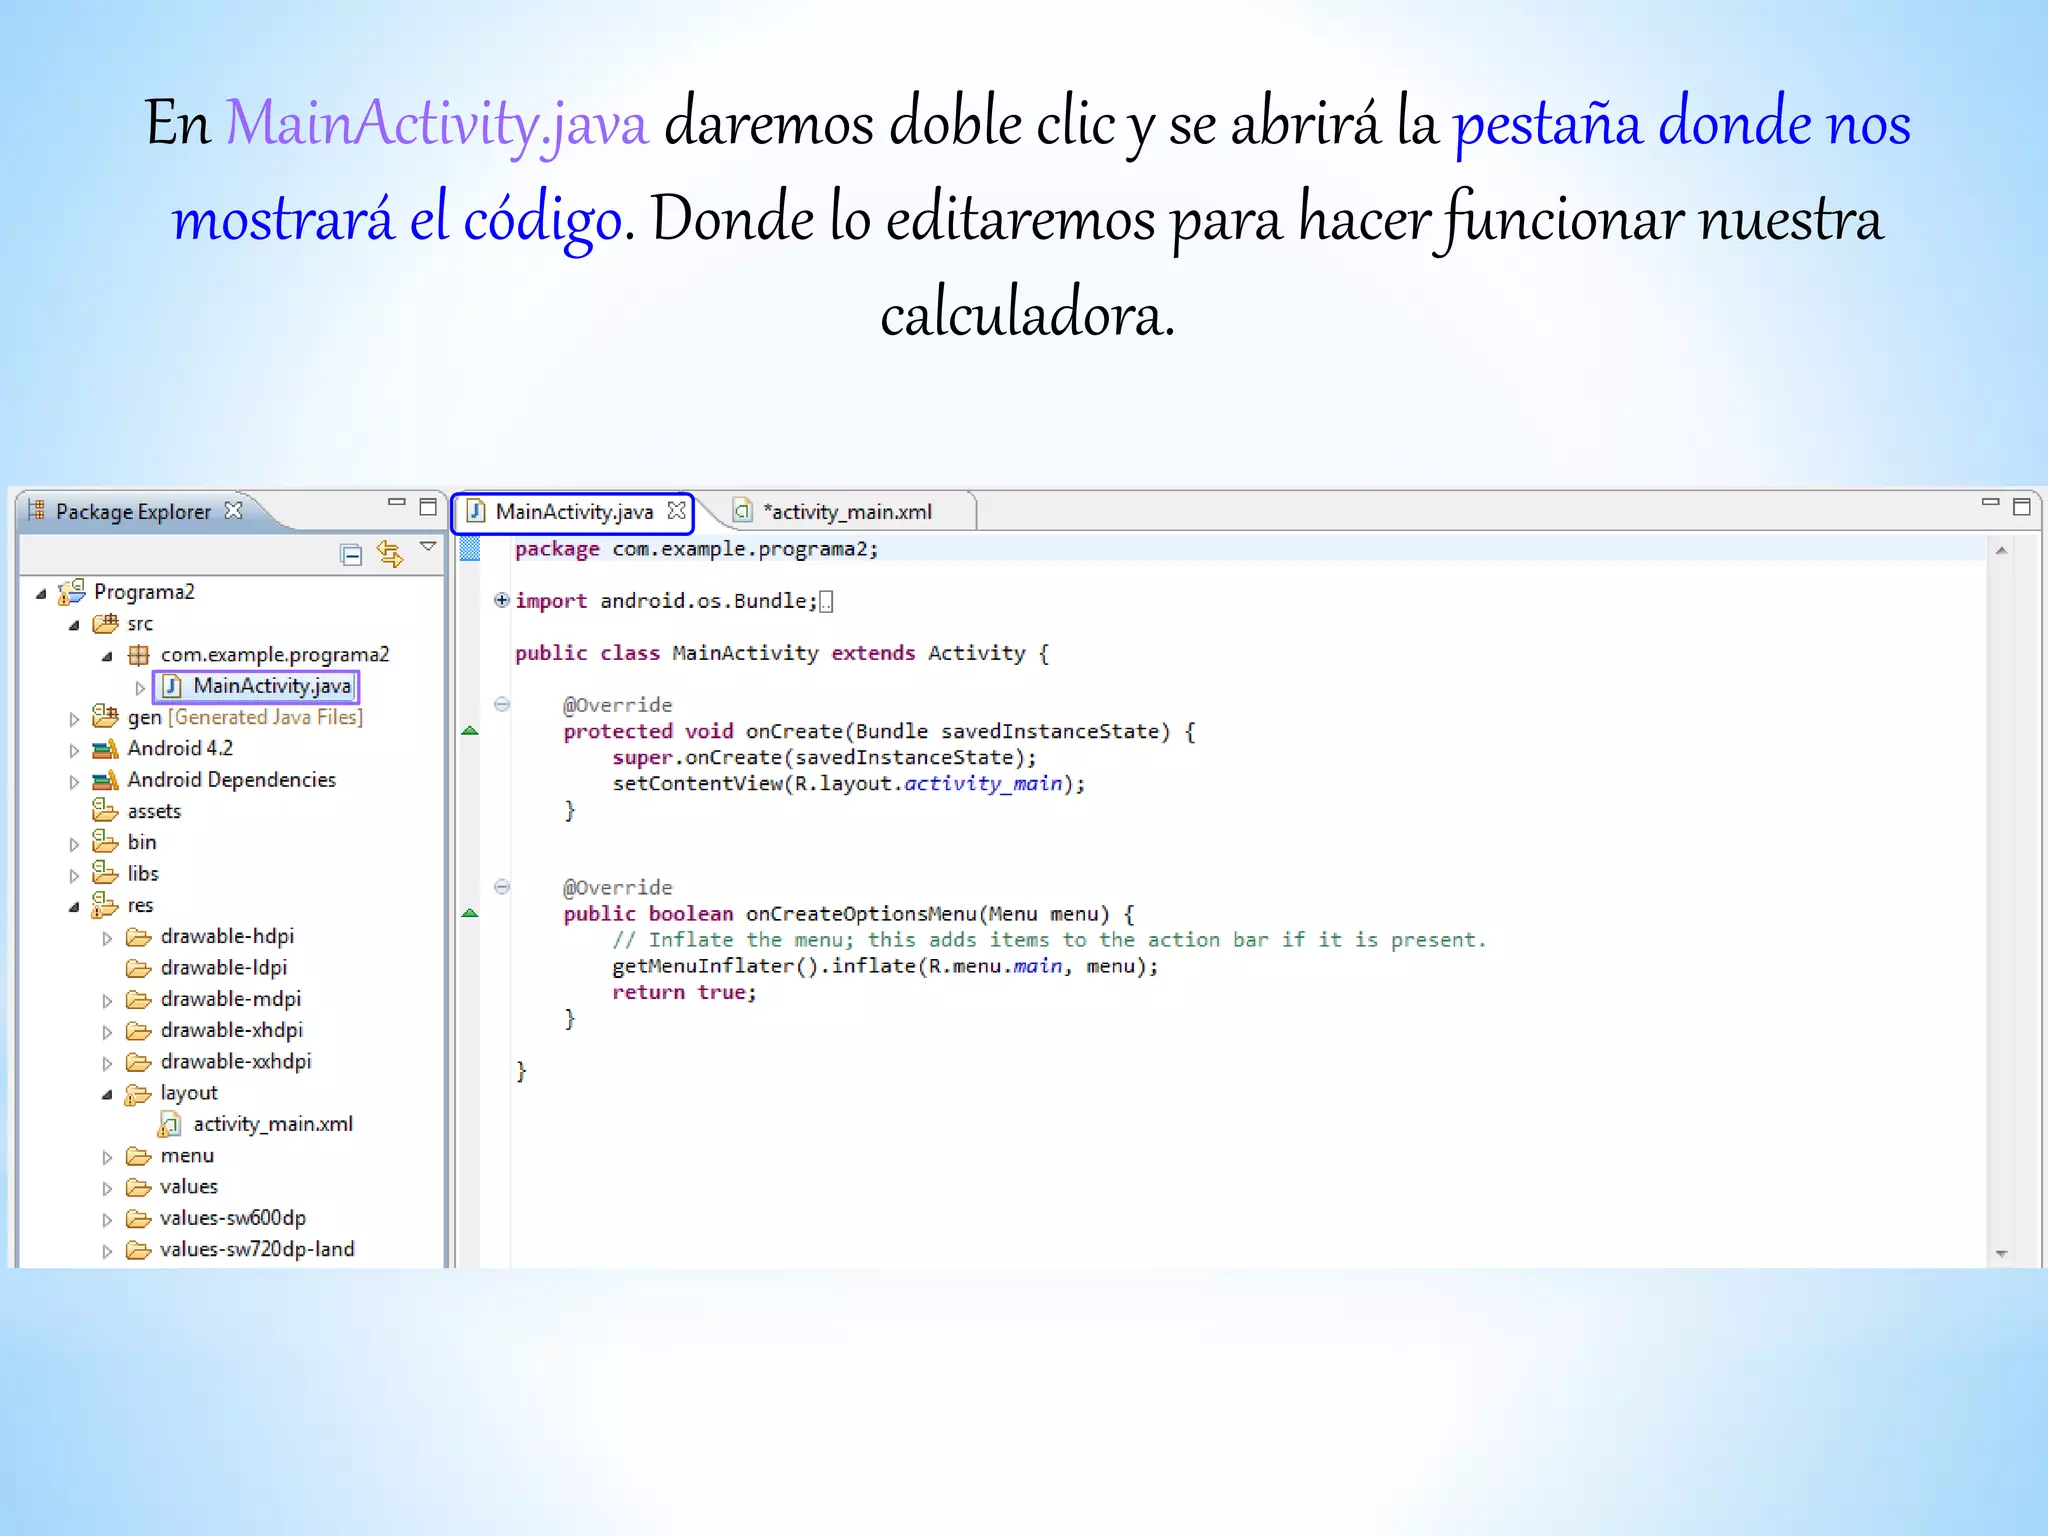Click the Android Dependencies library icon
Viewport: 2048px width, 1536px height.
(x=105, y=779)
